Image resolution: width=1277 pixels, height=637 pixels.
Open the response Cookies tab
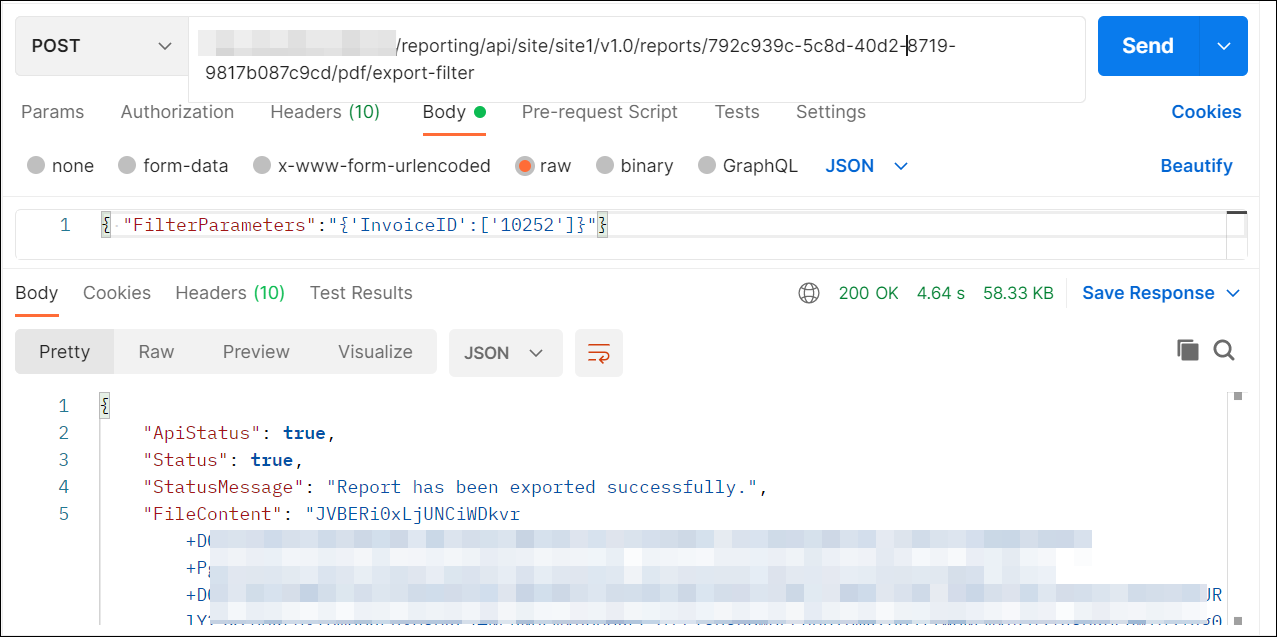pyautogui.click(x=117, y=293)
